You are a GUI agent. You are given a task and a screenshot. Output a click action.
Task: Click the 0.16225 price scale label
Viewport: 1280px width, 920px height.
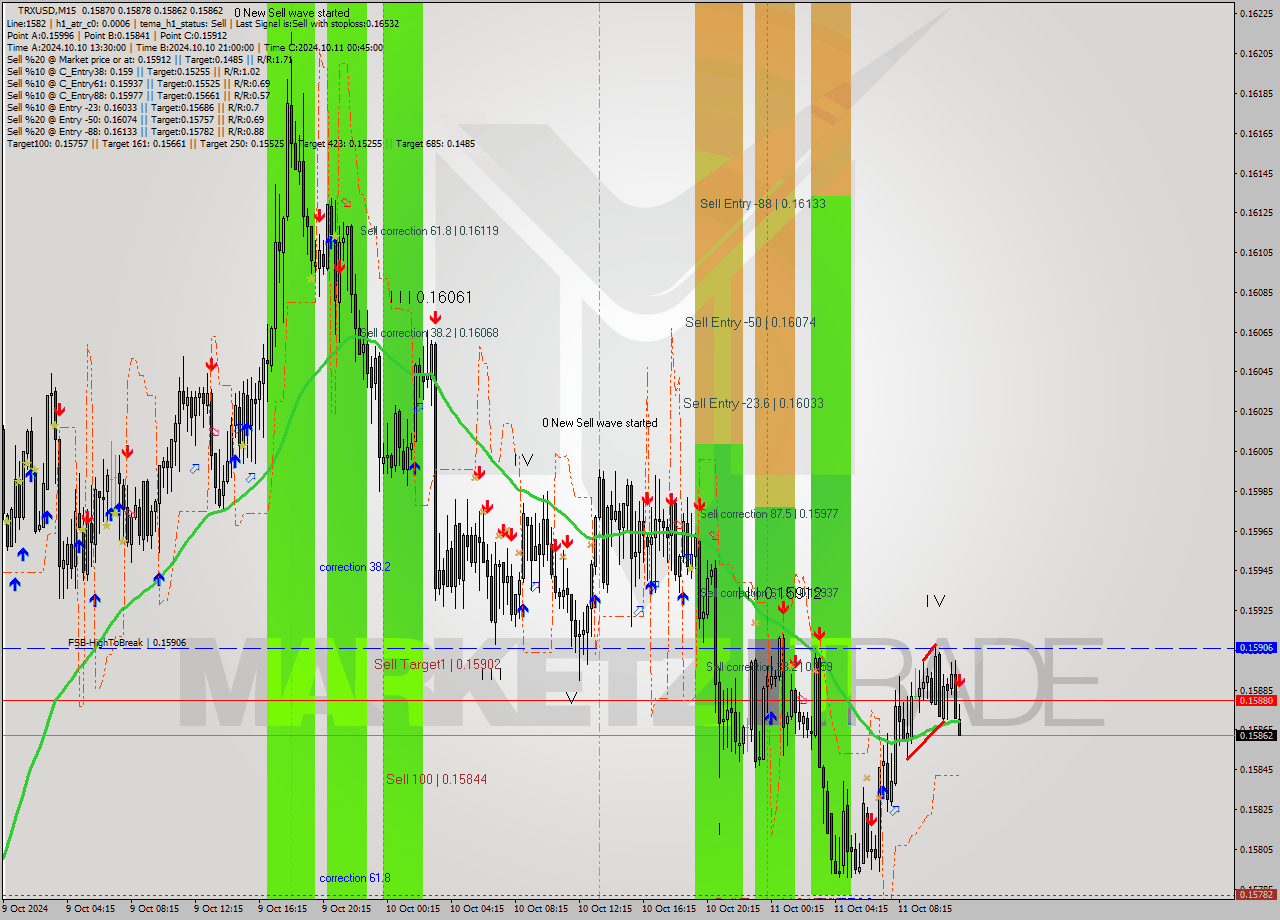click(1257, 13)
